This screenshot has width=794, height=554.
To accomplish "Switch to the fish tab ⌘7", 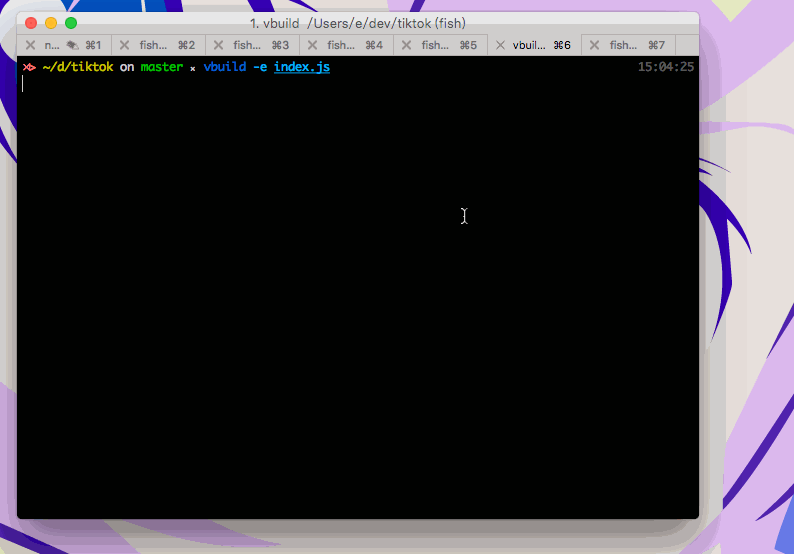I will point(629,45).
